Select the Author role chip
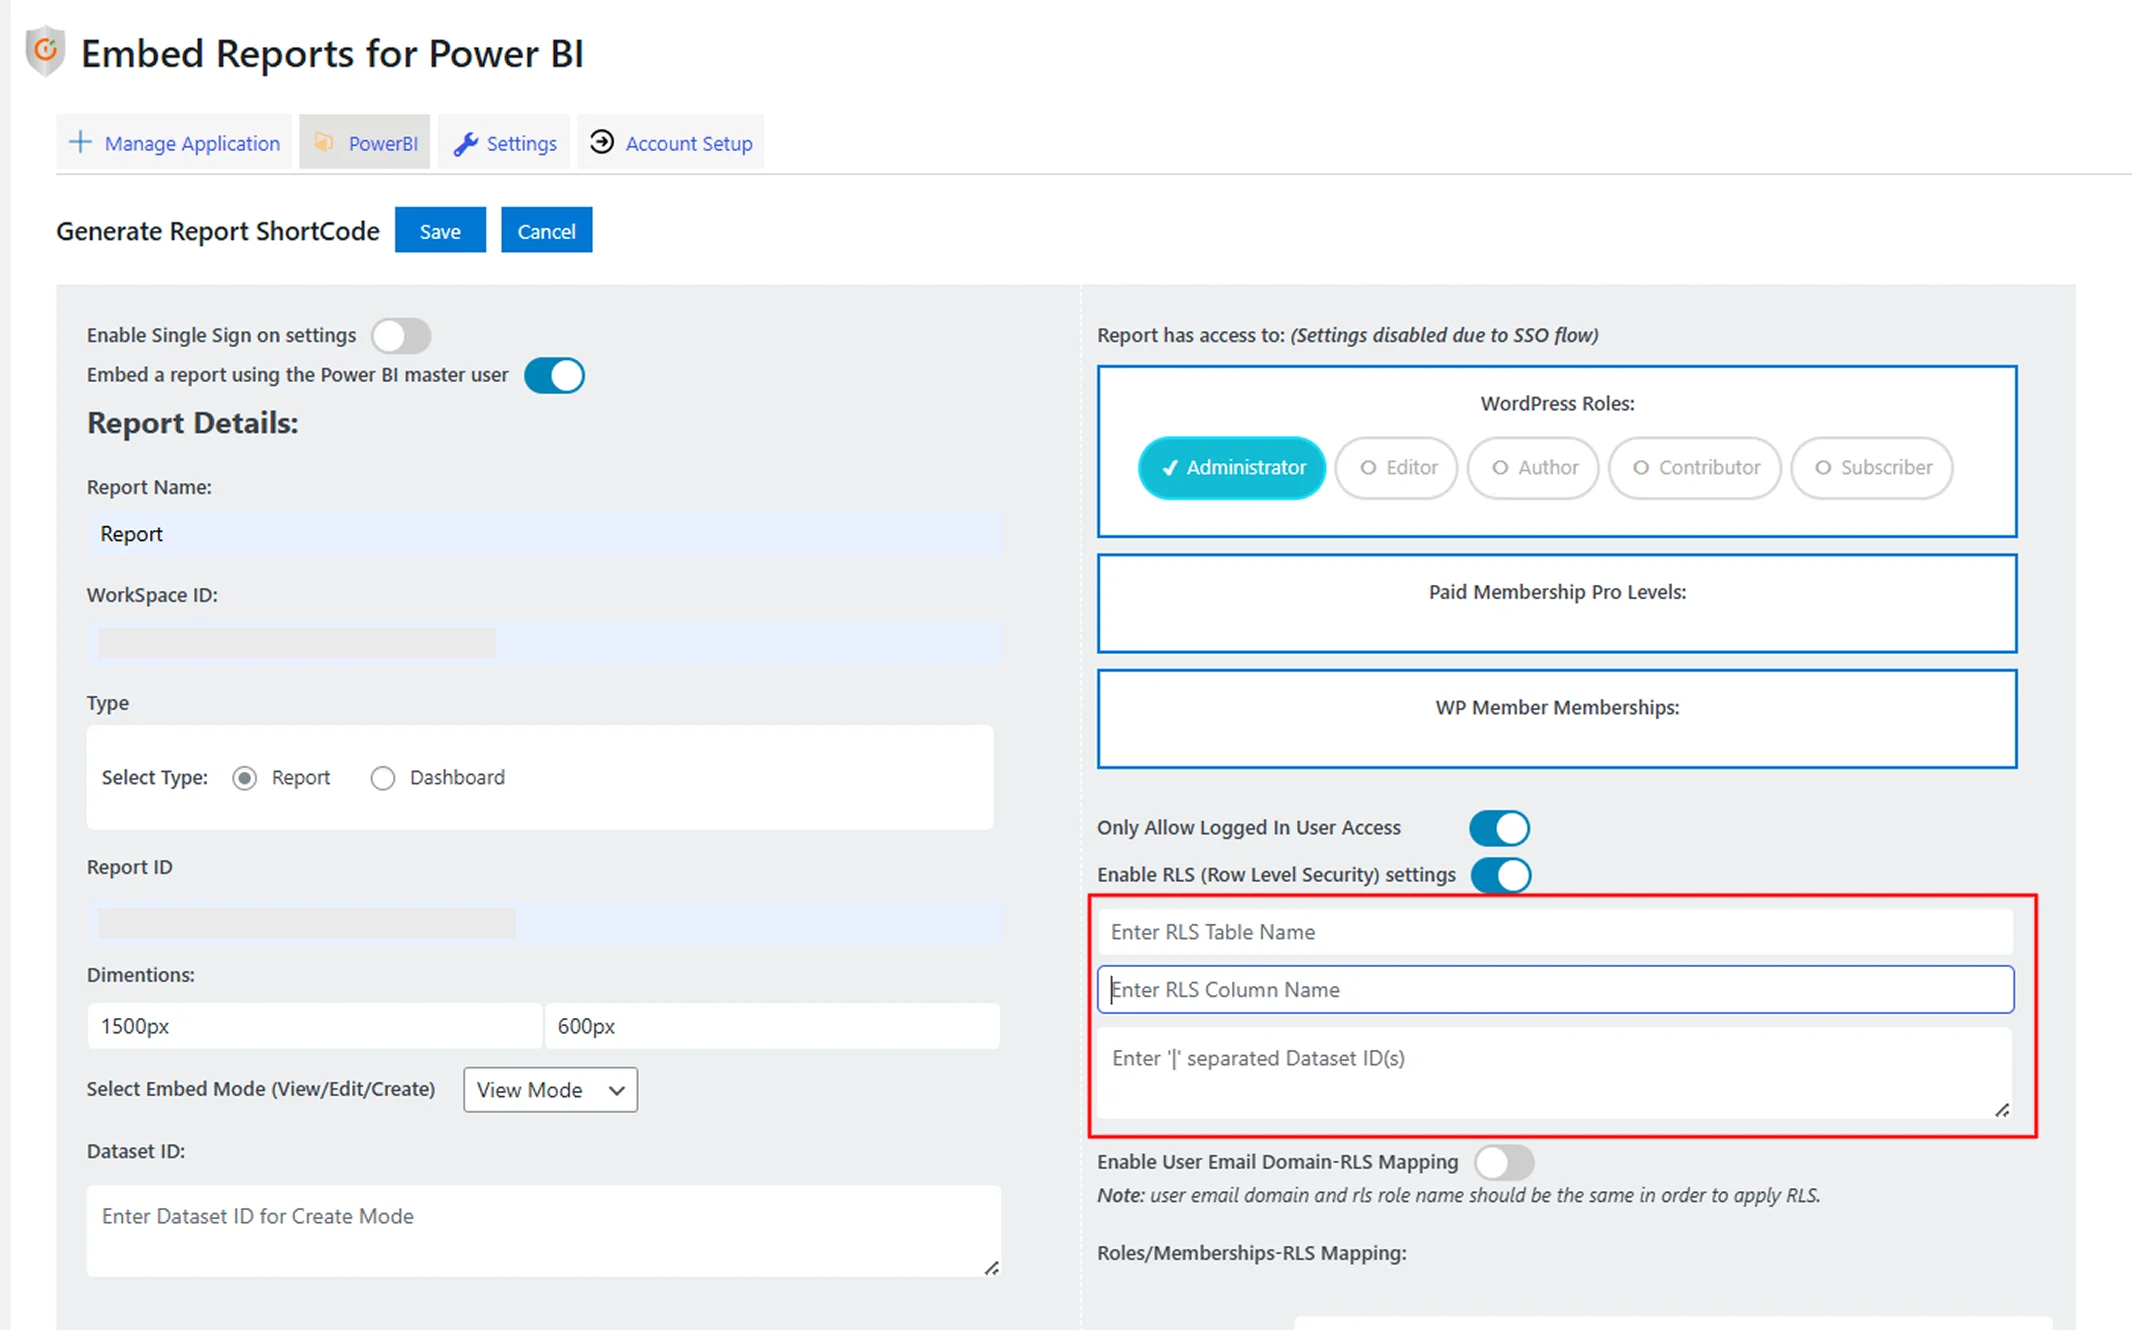The width and height of the screenshot is (2132, 1330). pyautogui.click(x=1533, y=468)
